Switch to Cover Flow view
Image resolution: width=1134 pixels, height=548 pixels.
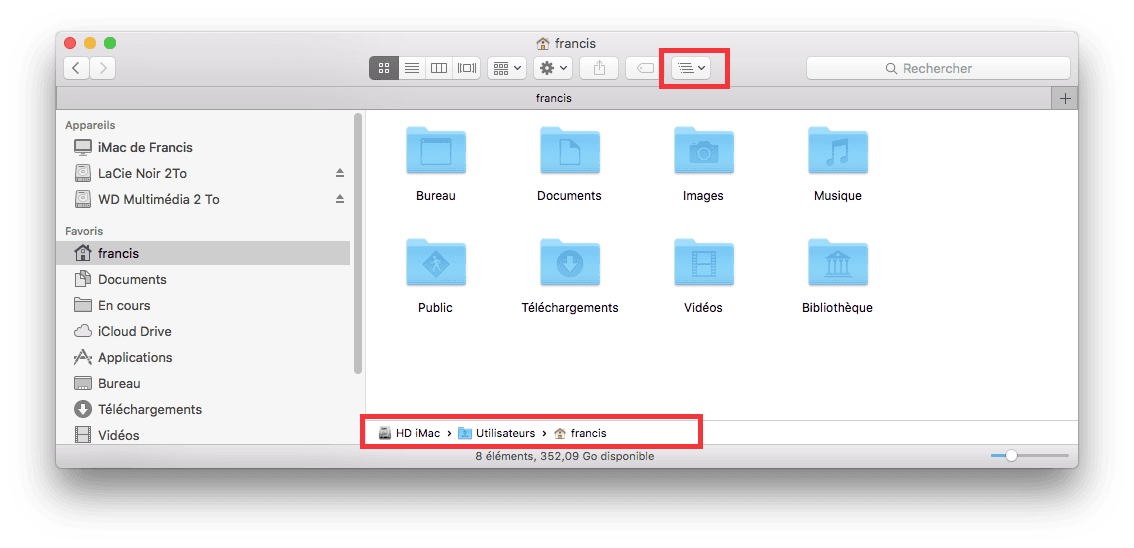(467, 68)
